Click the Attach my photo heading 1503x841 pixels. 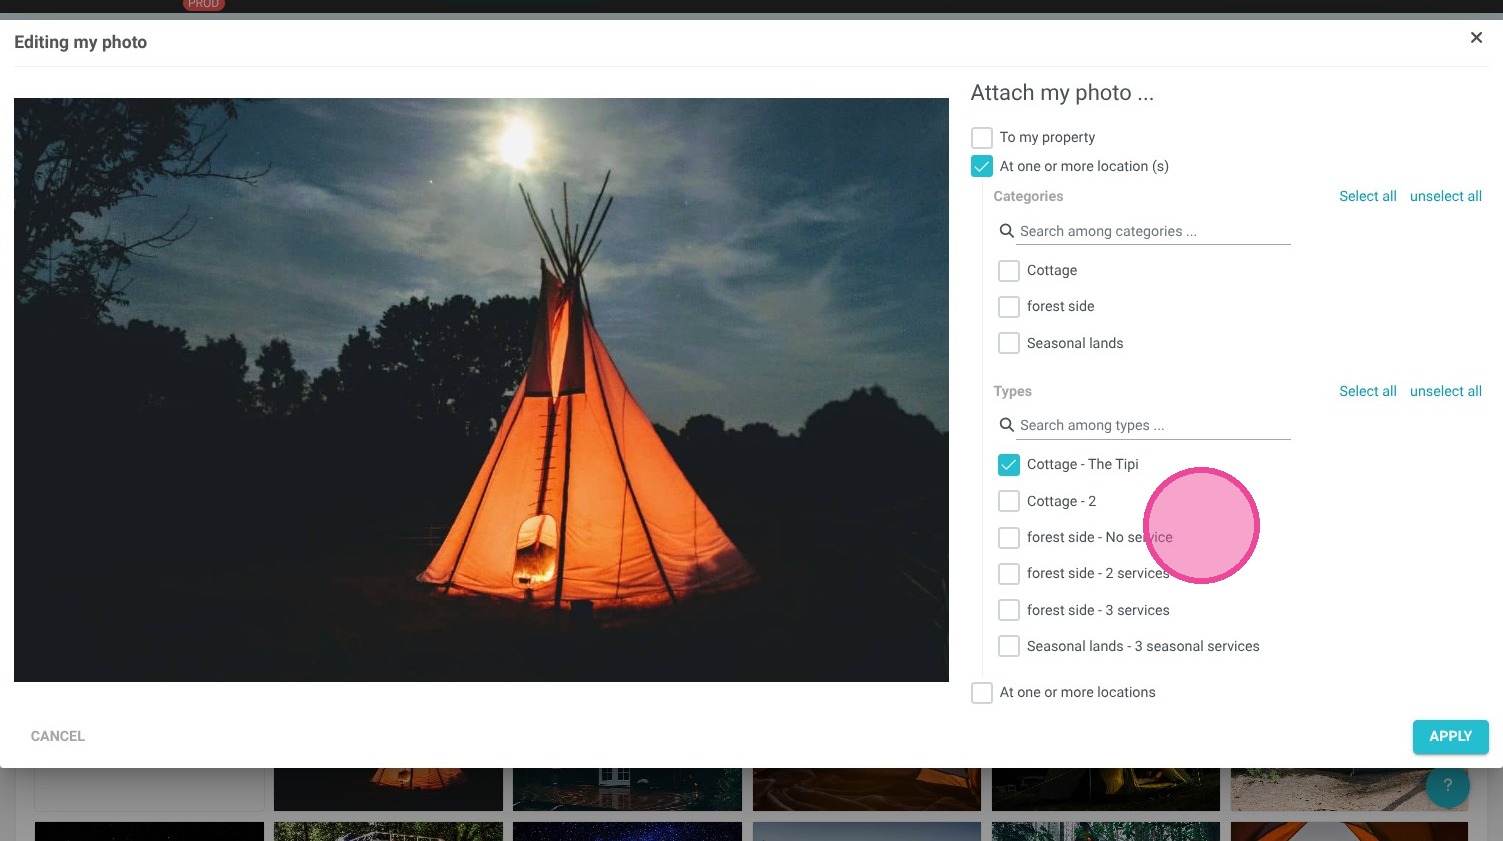pyautogui.click(x=1062, y=93)
